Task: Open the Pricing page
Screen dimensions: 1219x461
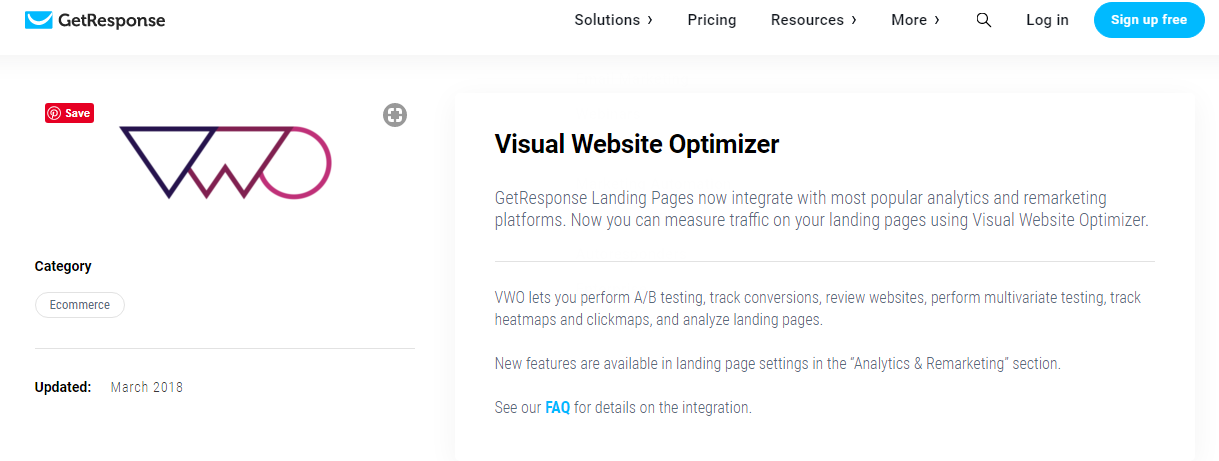Action: 712,20
